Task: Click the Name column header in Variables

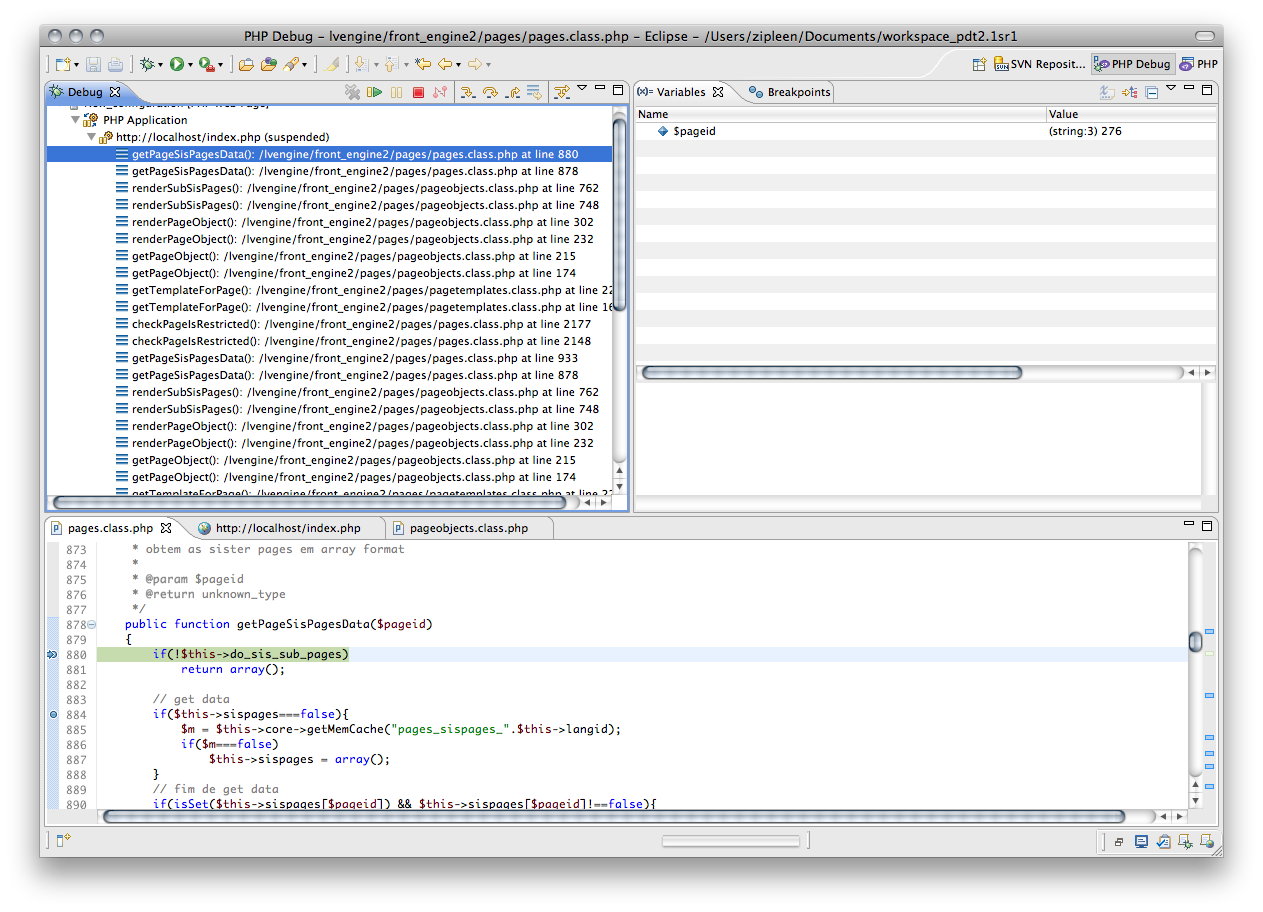Action: coord(840,114)
